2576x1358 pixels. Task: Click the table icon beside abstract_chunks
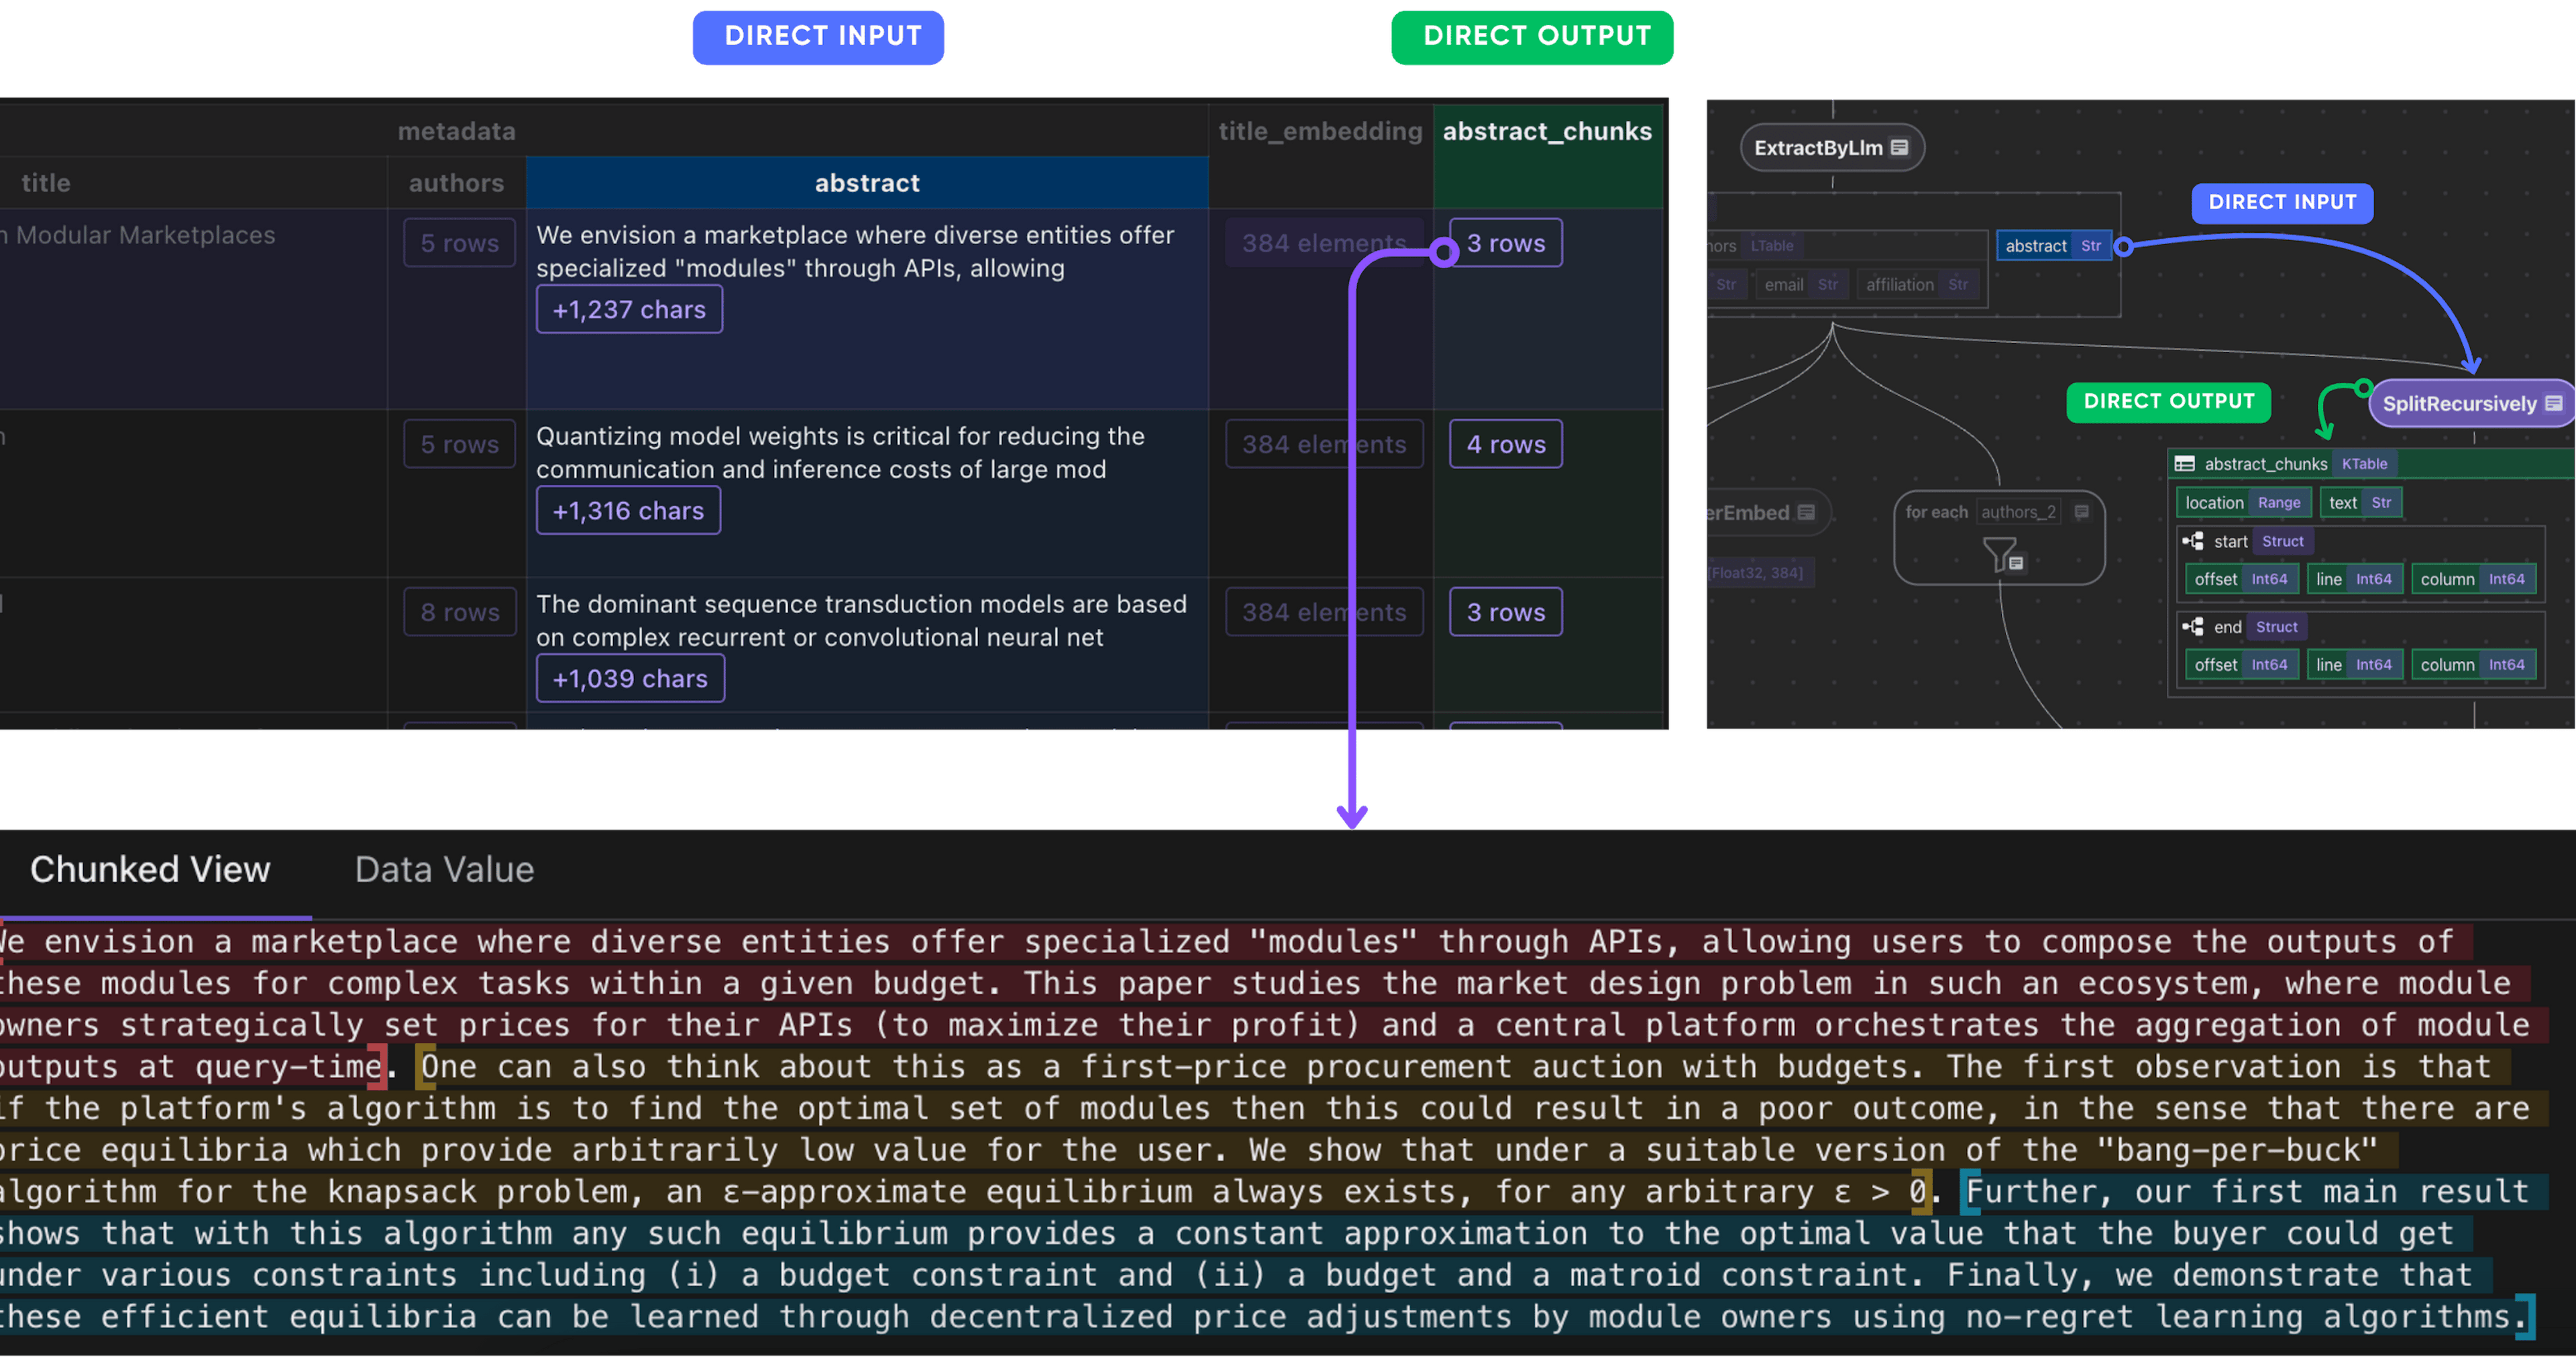point(2185,464)
